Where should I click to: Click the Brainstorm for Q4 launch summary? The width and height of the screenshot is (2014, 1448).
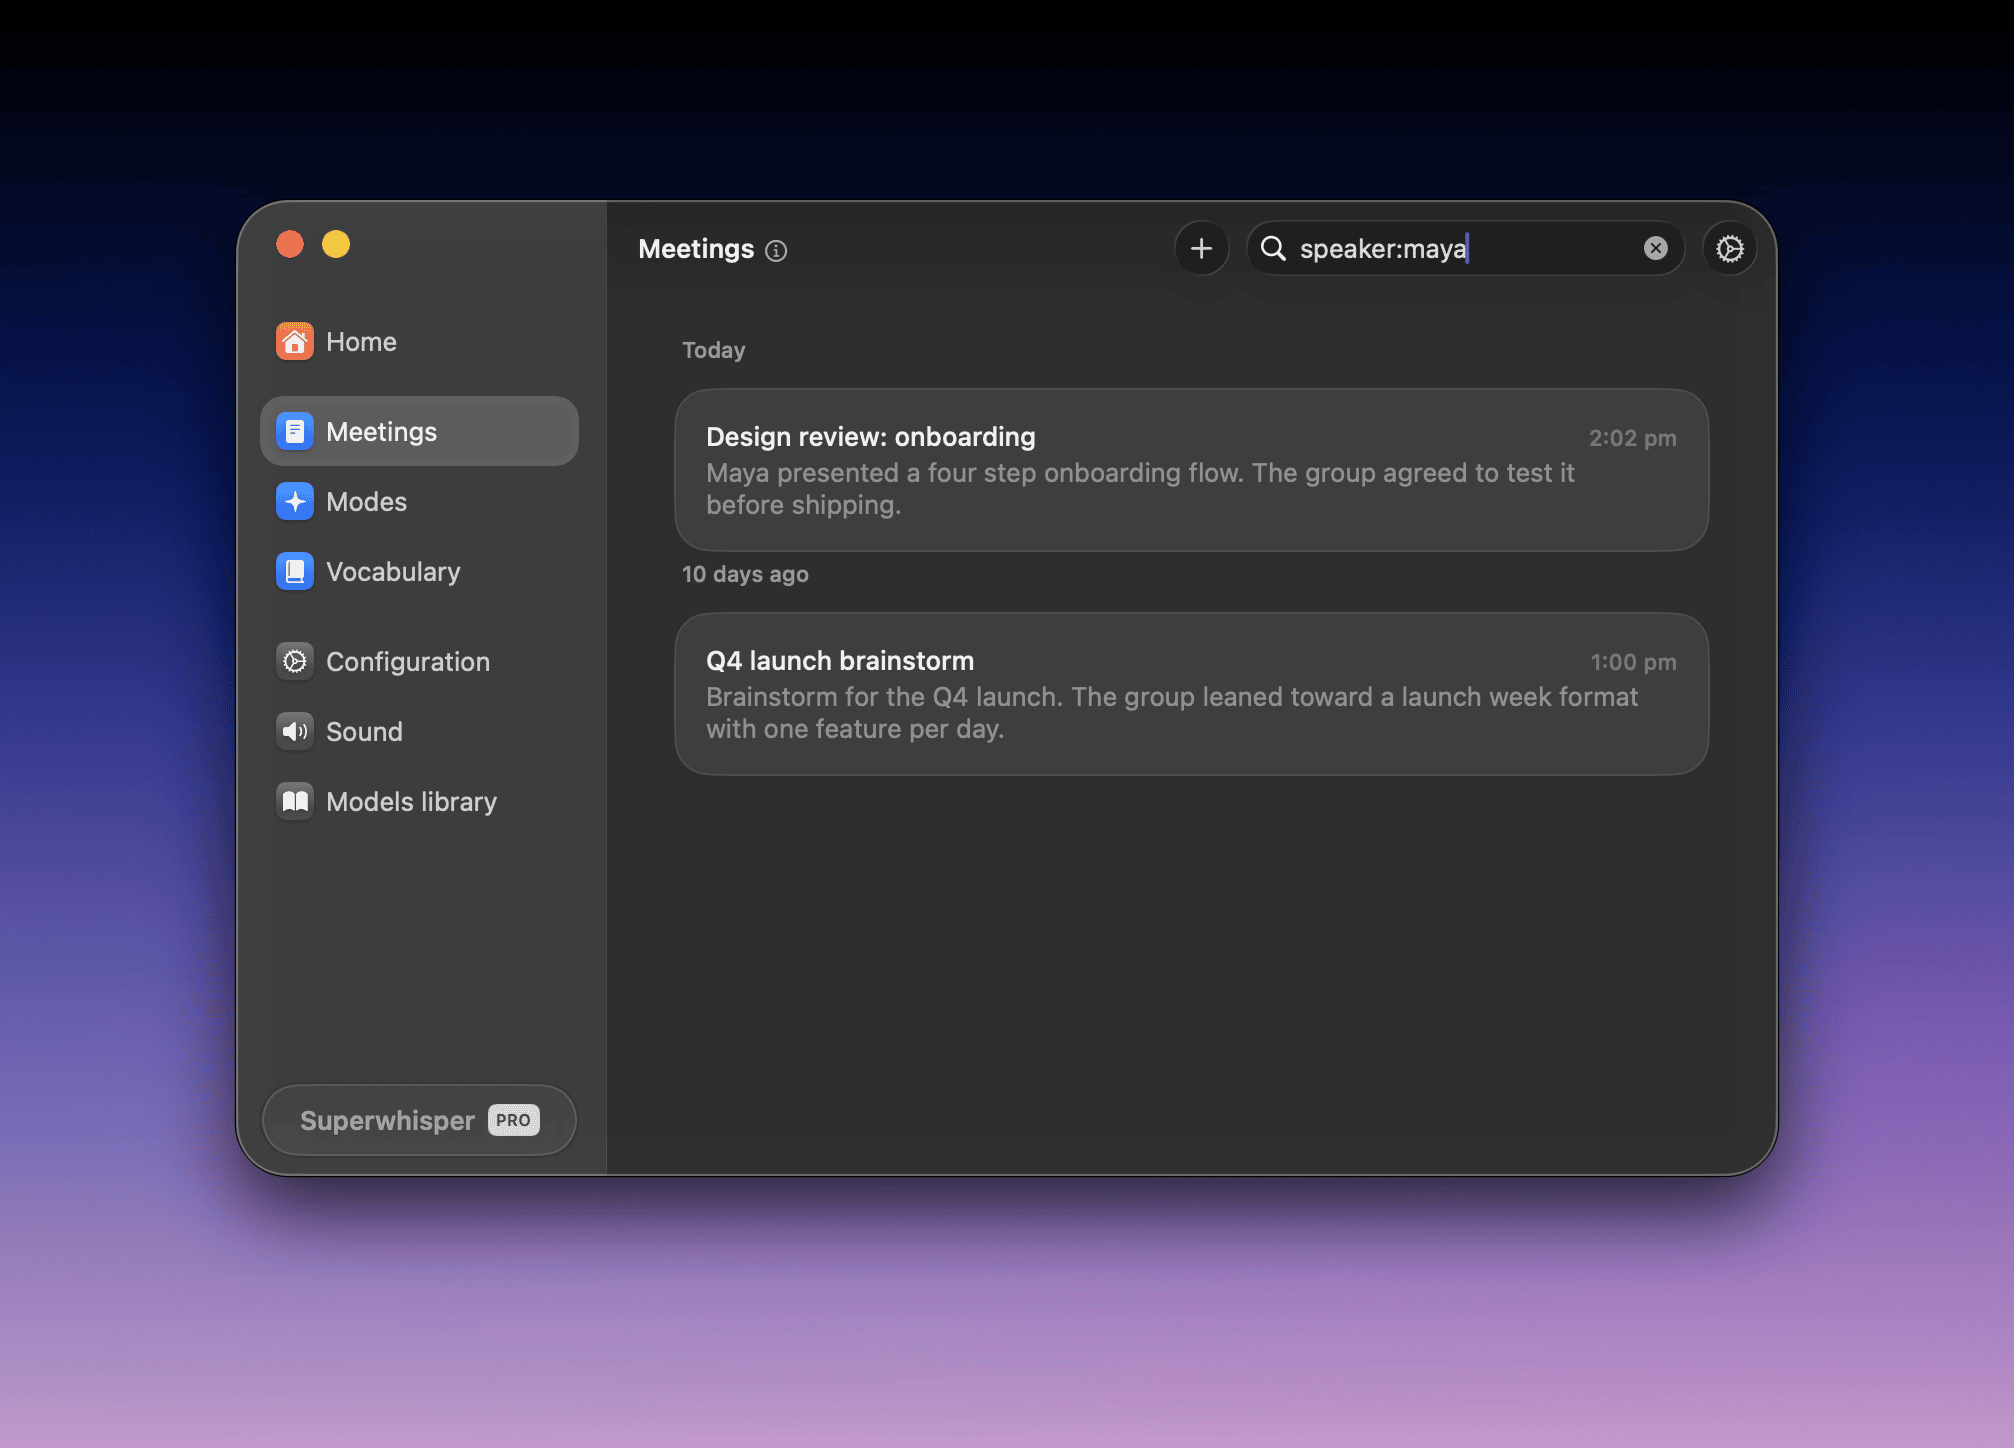coord(1172,713)
